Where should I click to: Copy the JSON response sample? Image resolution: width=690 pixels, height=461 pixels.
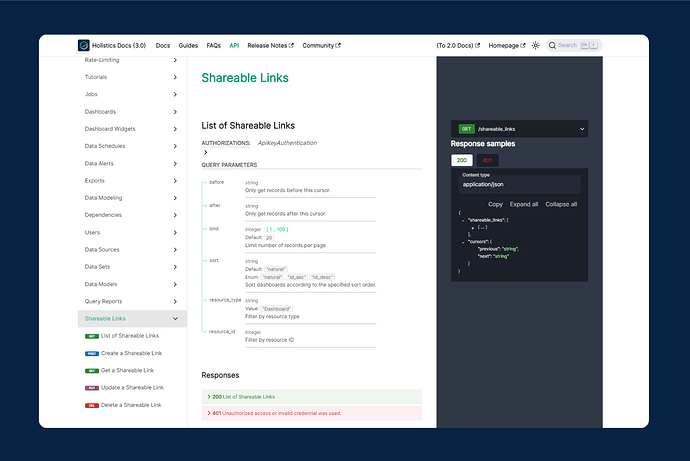click(495, 204)
